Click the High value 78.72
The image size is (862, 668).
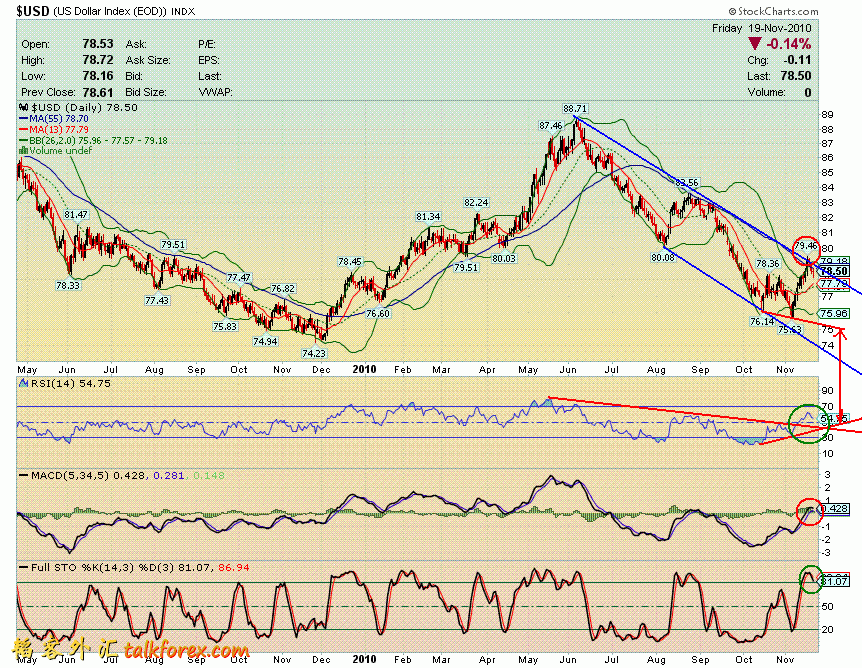click(x=98, y=60)
